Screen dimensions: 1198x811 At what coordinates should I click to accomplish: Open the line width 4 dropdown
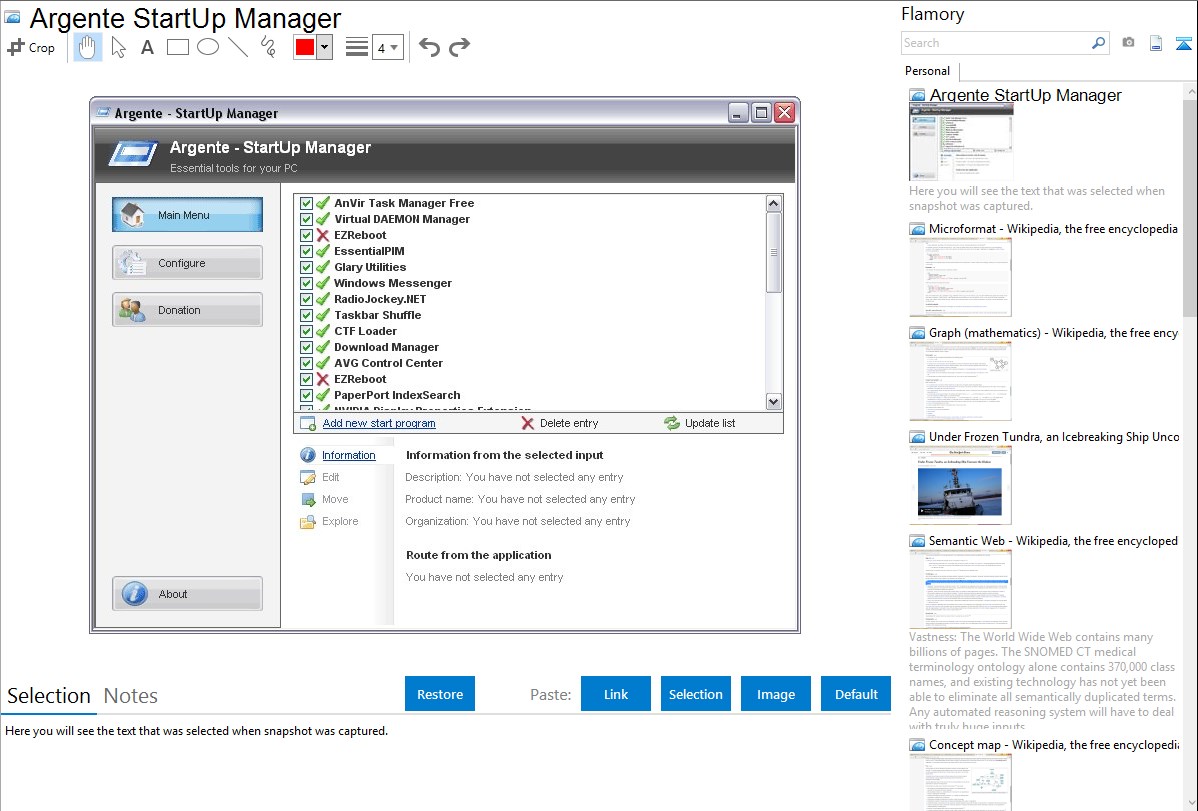point(387,47)
